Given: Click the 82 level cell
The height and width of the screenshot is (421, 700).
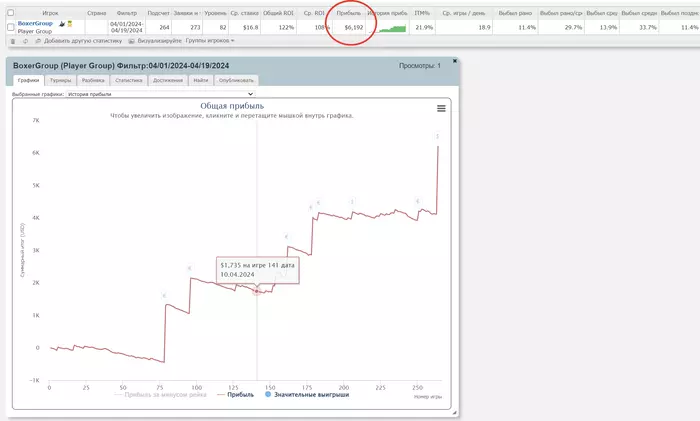Looking at the screenshot, I should pyautogui.click(x=215, y=27).
